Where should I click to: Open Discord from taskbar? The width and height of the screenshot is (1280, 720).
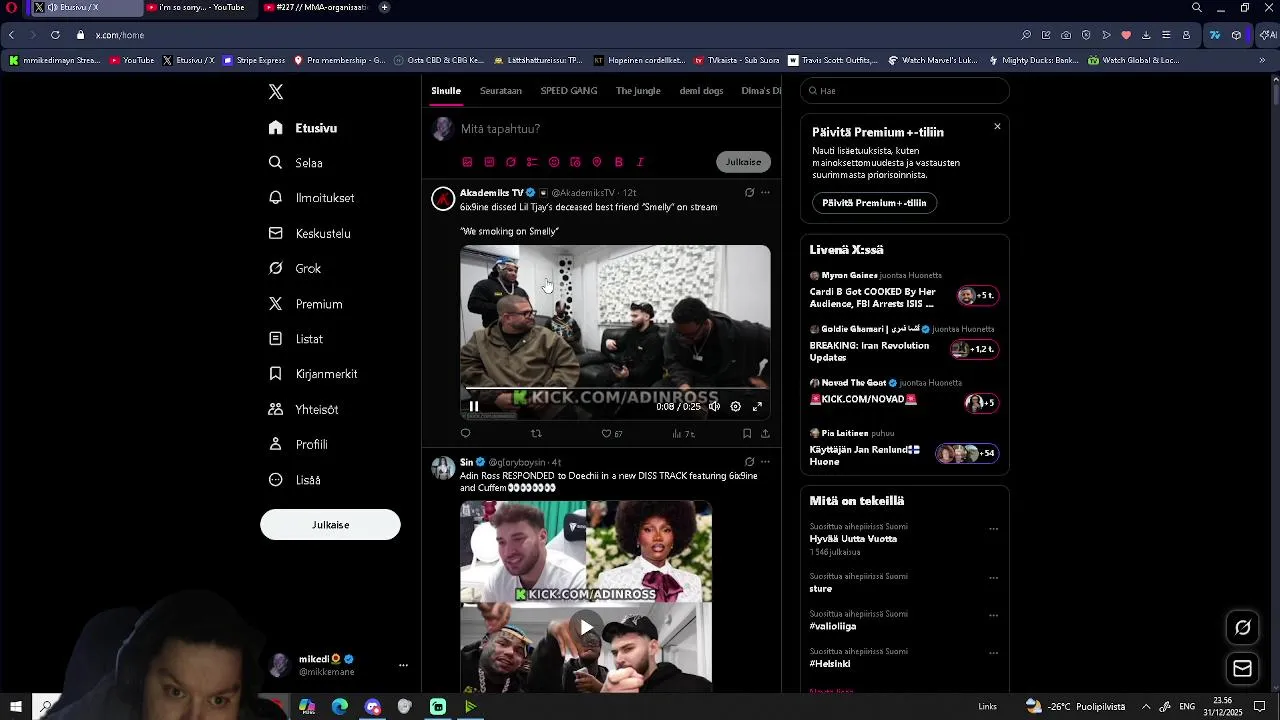(373, 707)
